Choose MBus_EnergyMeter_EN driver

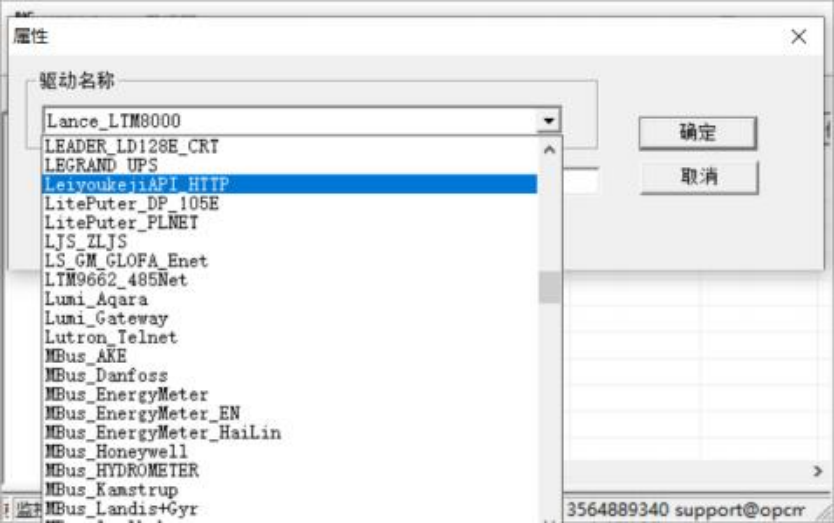[290, 413]
